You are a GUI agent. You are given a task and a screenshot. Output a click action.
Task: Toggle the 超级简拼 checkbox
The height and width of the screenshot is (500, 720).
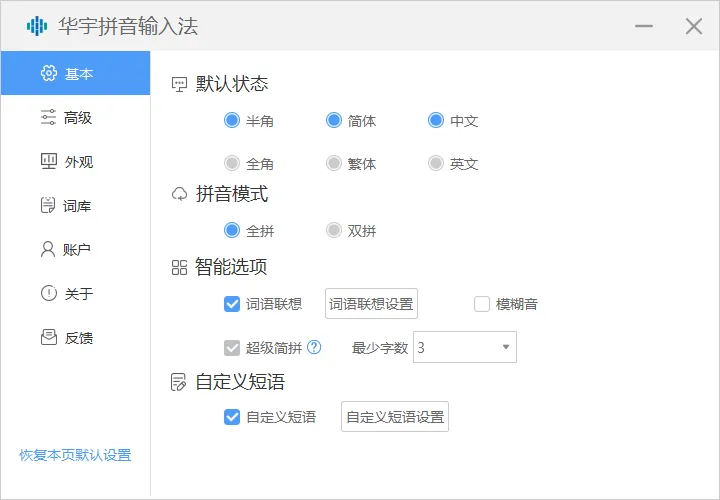[232, 348]
